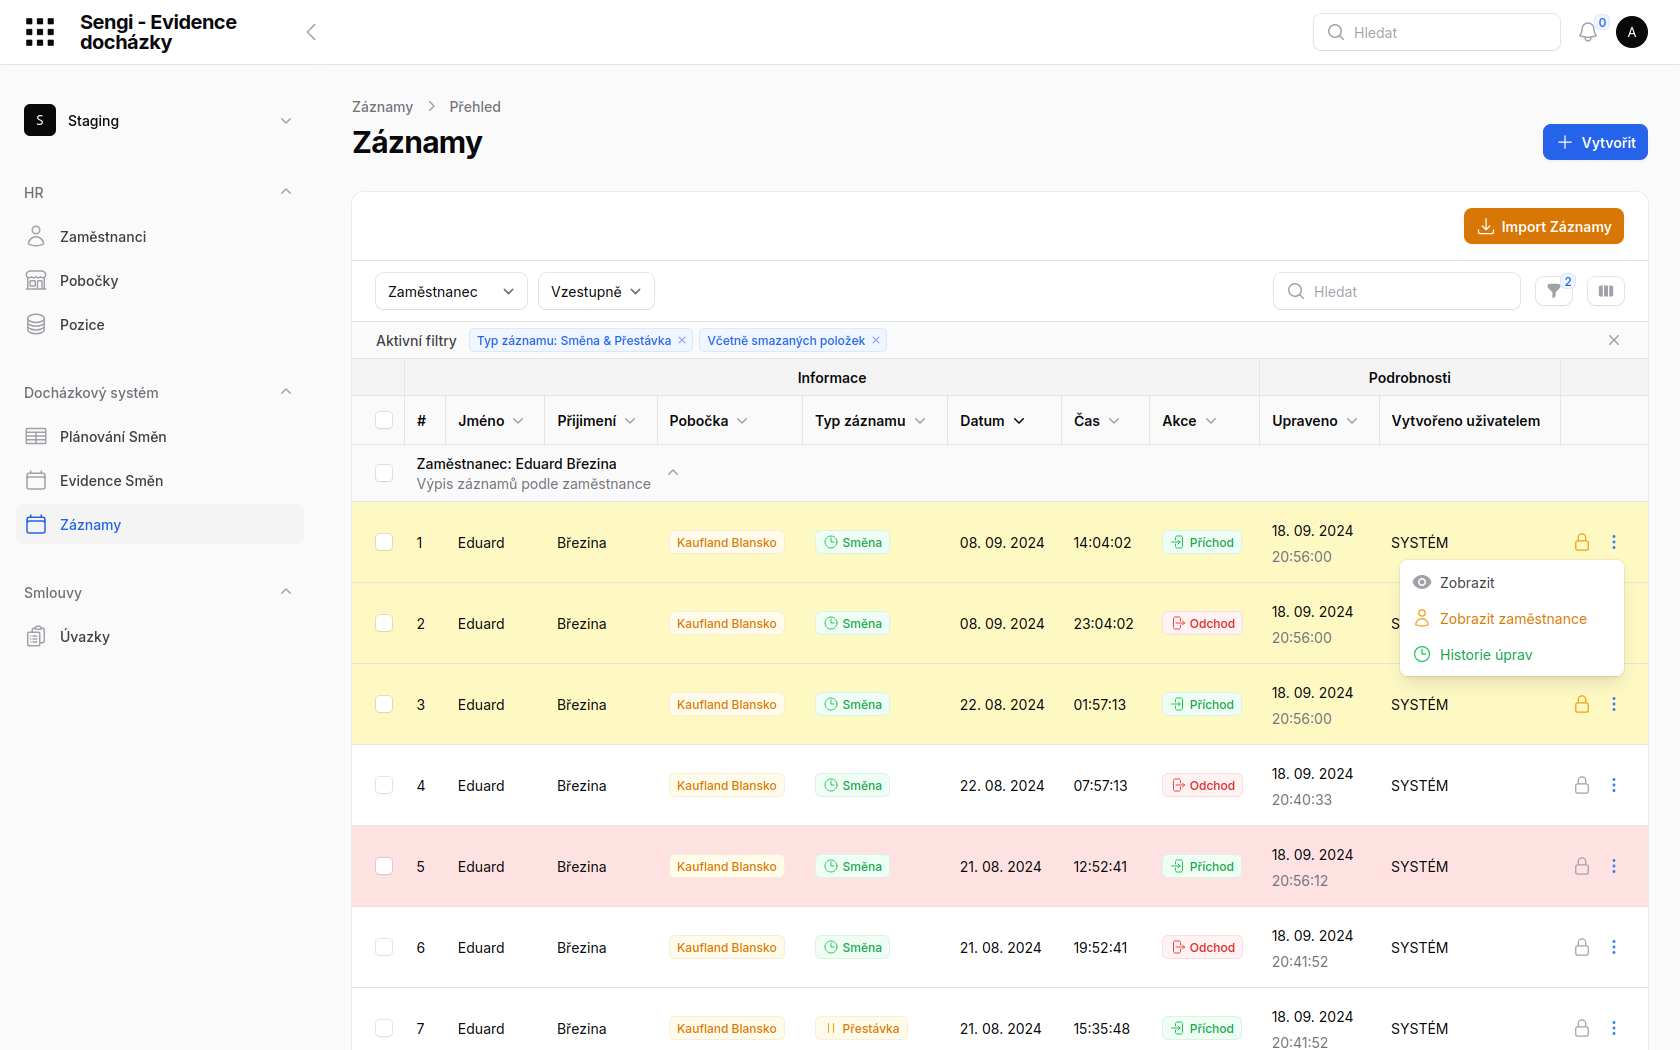Clear all active filters with X

point(1614,340)
